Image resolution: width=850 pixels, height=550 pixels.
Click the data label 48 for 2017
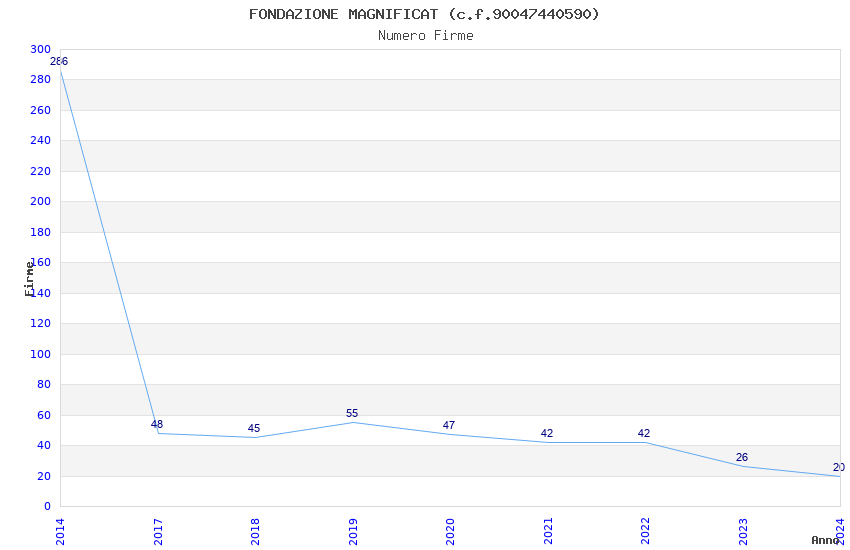click(x=157, y=424)
